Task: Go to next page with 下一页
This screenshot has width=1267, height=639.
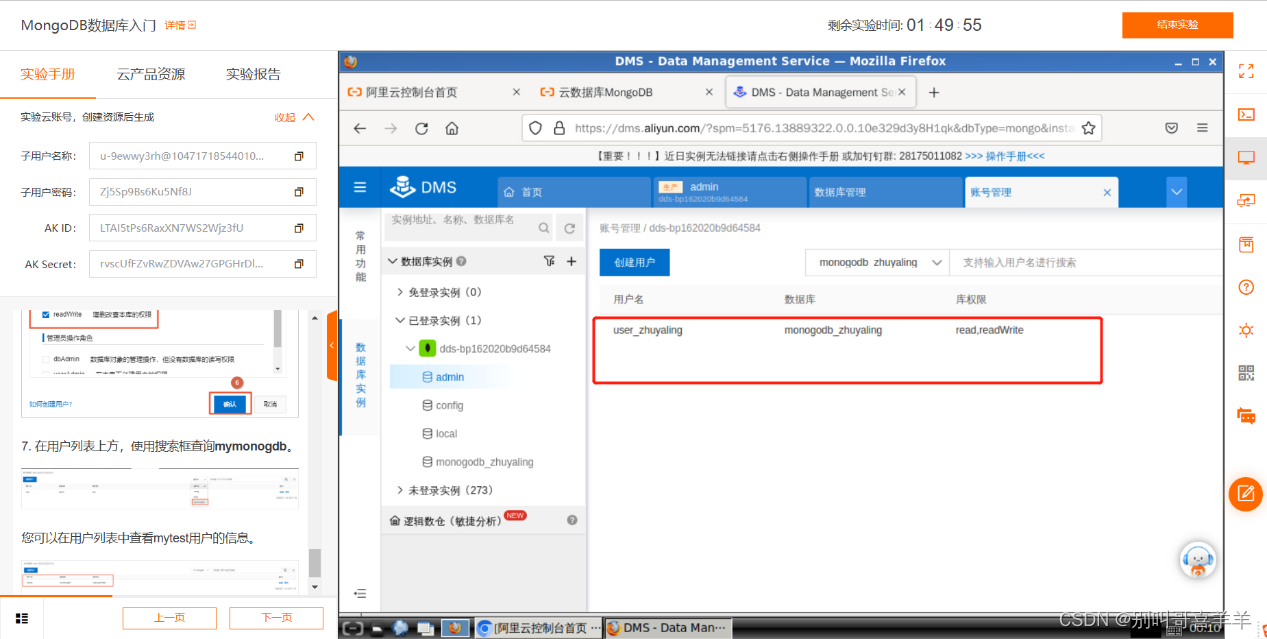Action: [x=276, y=618]
